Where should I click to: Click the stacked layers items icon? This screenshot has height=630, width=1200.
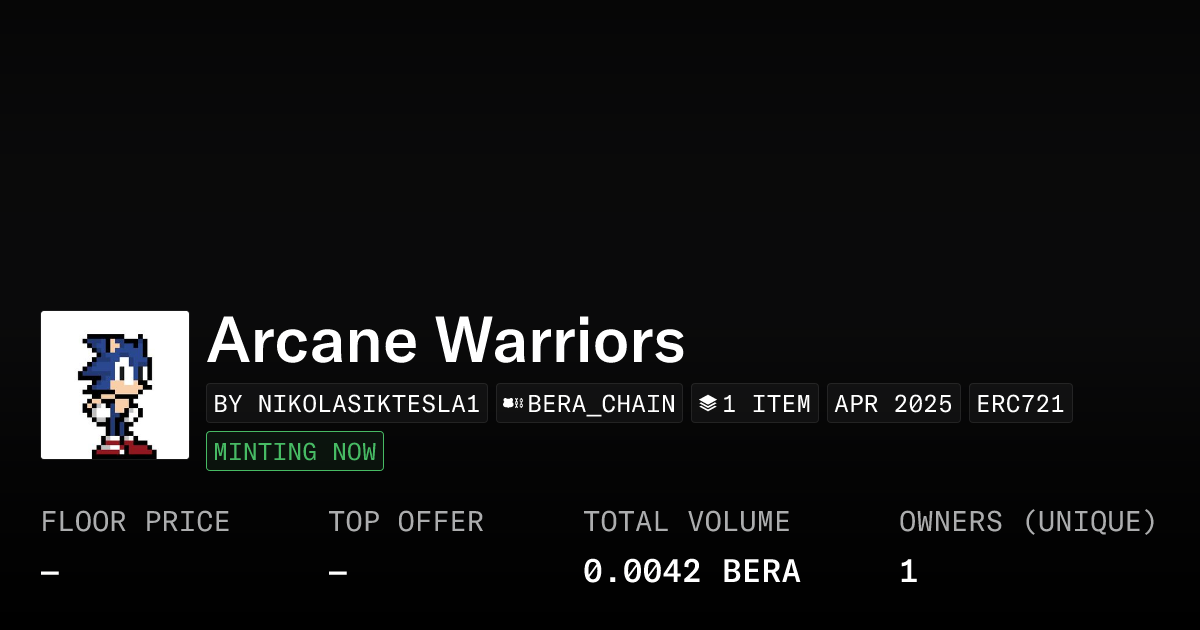(x=708, y=403)
